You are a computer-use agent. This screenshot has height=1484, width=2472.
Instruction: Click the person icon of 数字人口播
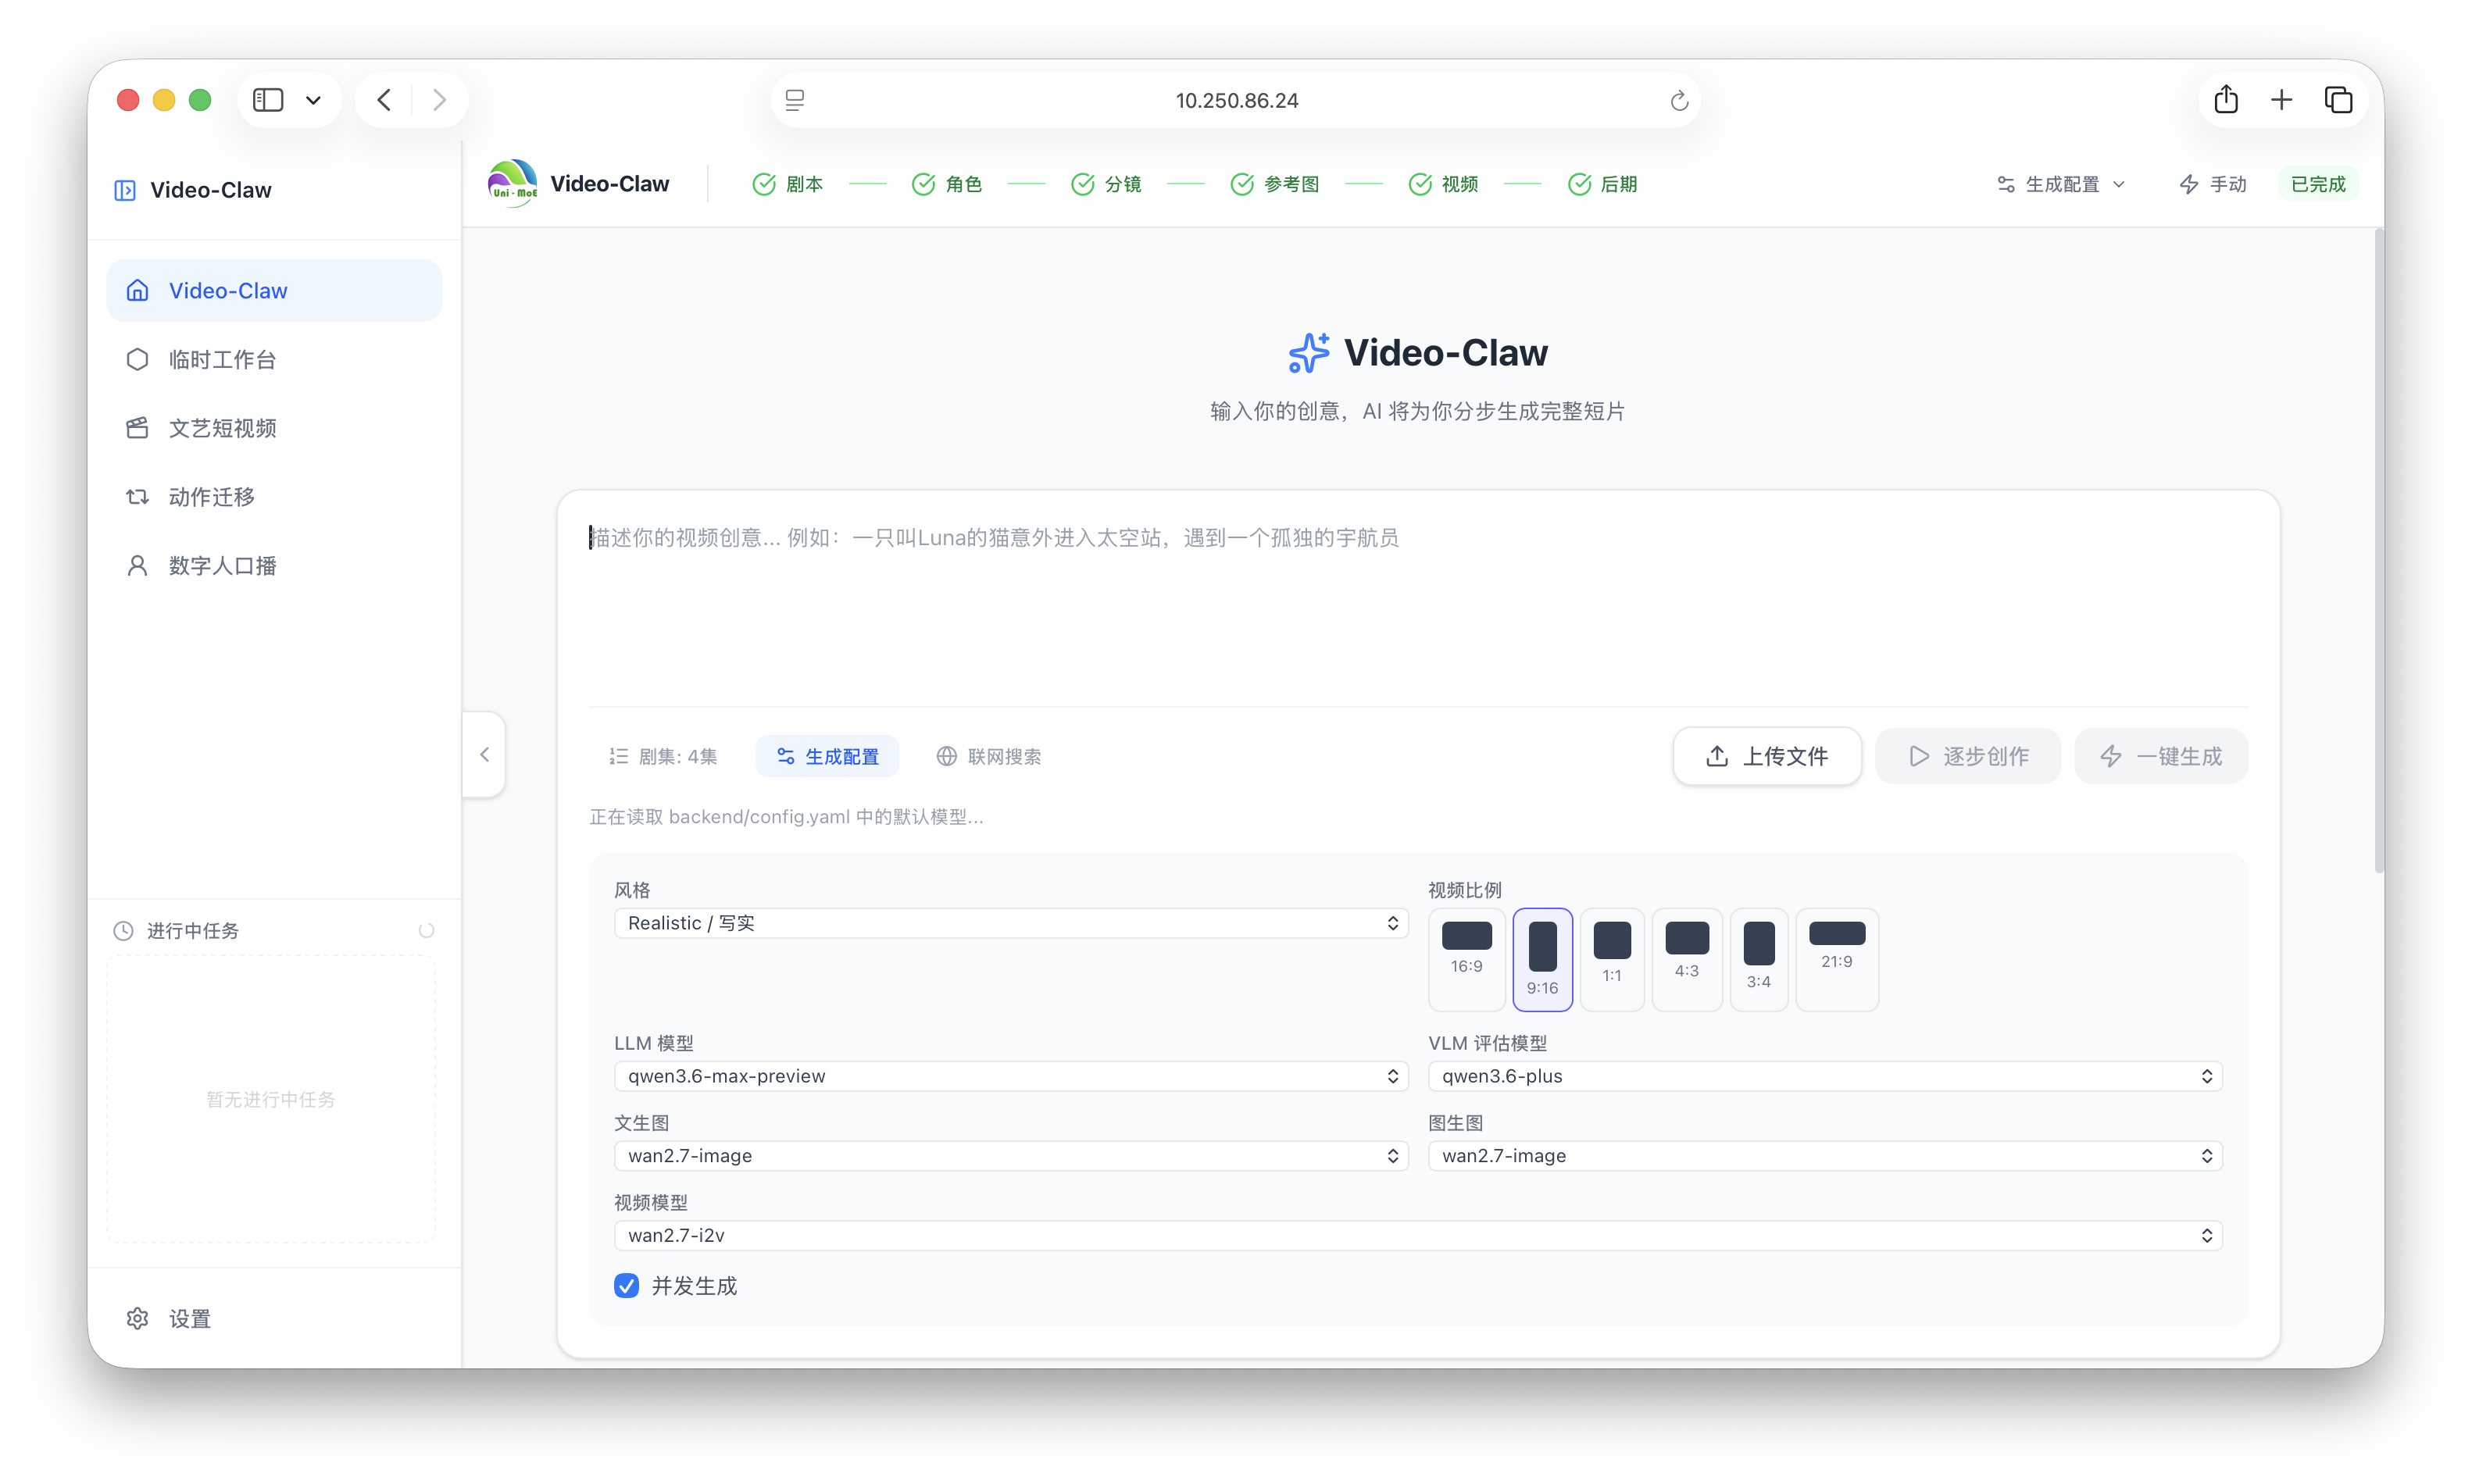(137, 566)
